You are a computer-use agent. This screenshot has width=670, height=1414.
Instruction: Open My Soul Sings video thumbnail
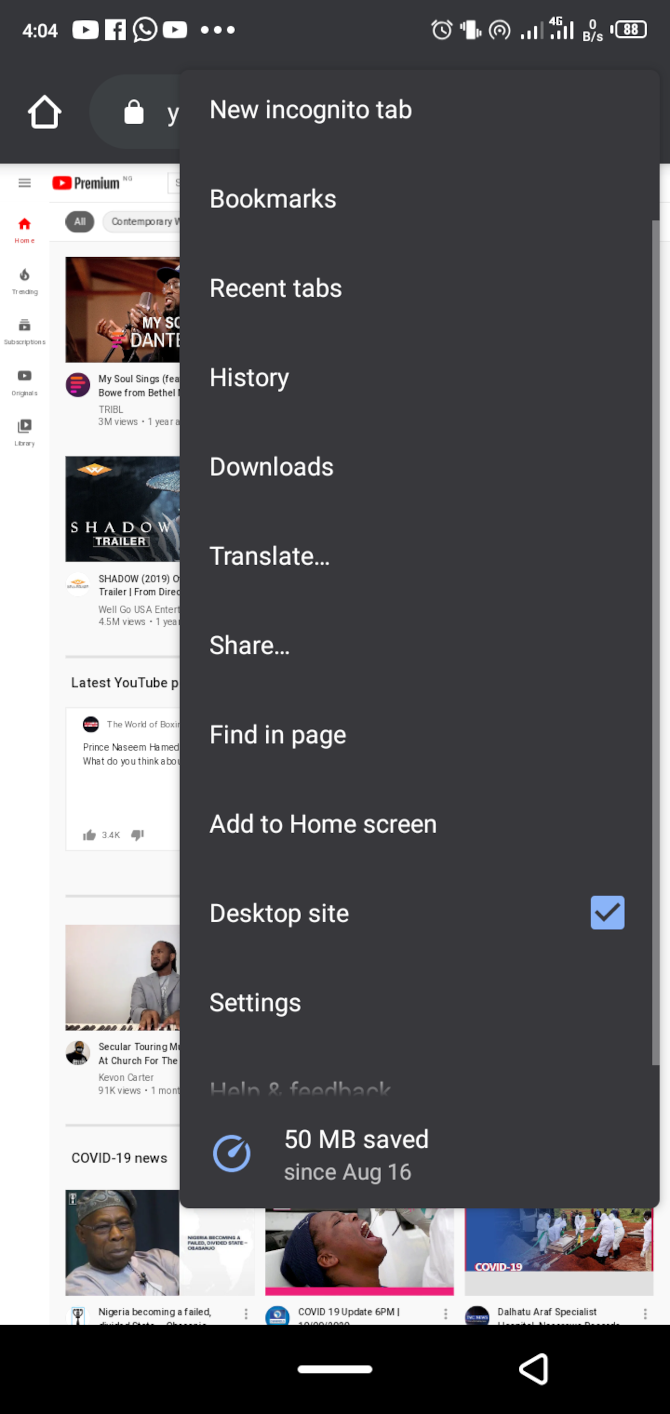[x=123, y=309]
